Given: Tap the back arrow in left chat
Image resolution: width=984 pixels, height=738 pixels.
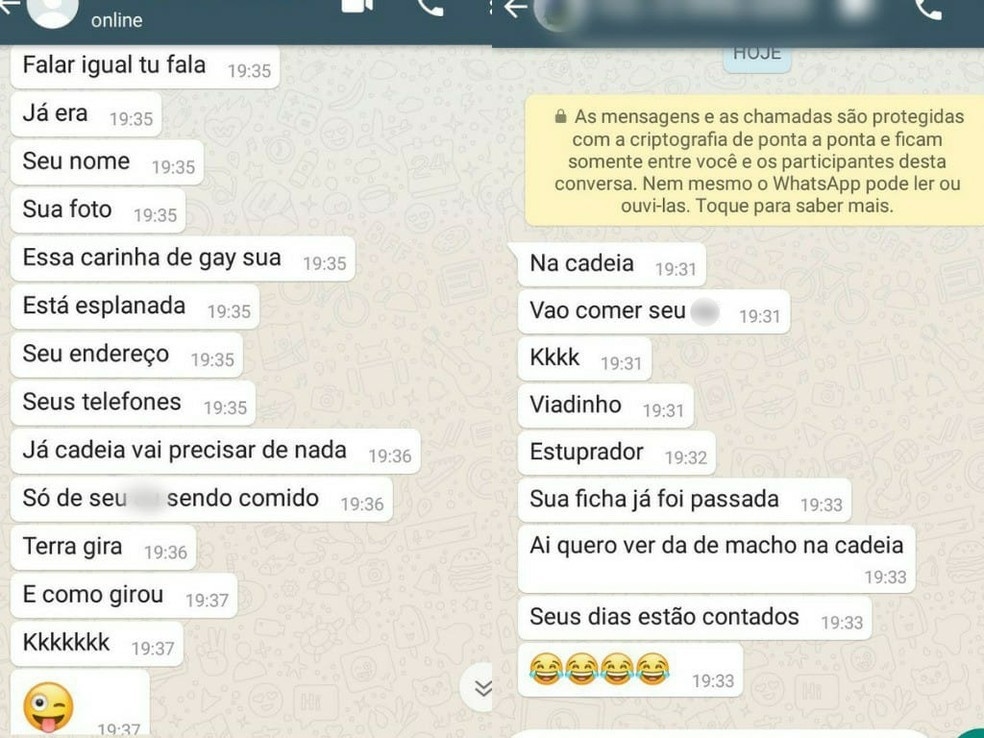Looking at the screenshot, I should click(x=9, y=5).
